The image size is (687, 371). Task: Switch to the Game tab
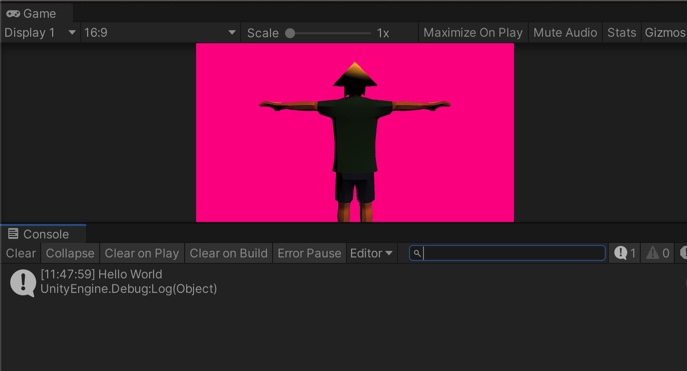[x=37, y=14]
